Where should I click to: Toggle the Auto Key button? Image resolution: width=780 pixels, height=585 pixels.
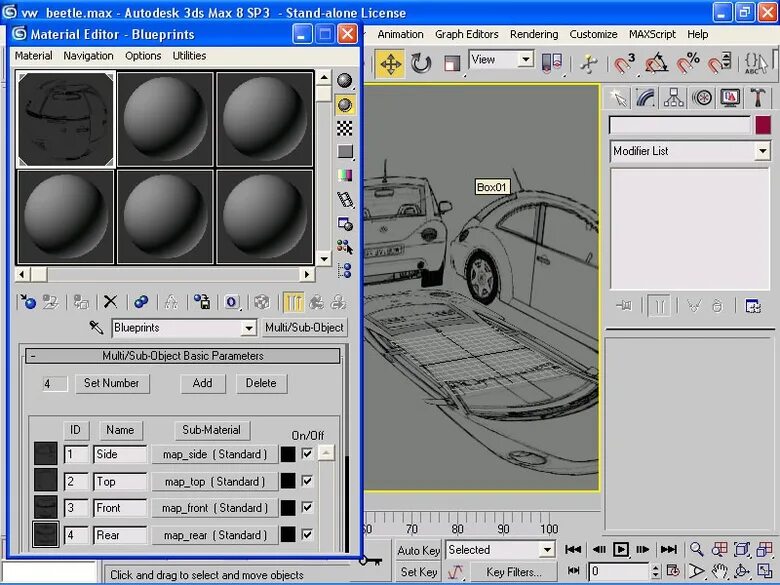coord(418,551)
